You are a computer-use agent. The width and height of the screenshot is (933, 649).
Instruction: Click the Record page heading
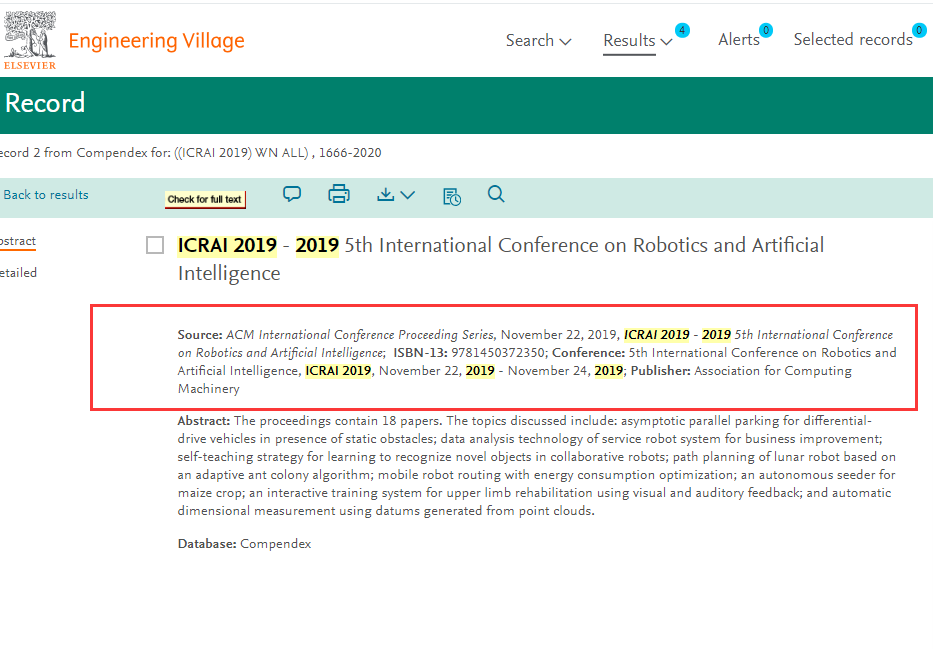click(x=45, y=103)
